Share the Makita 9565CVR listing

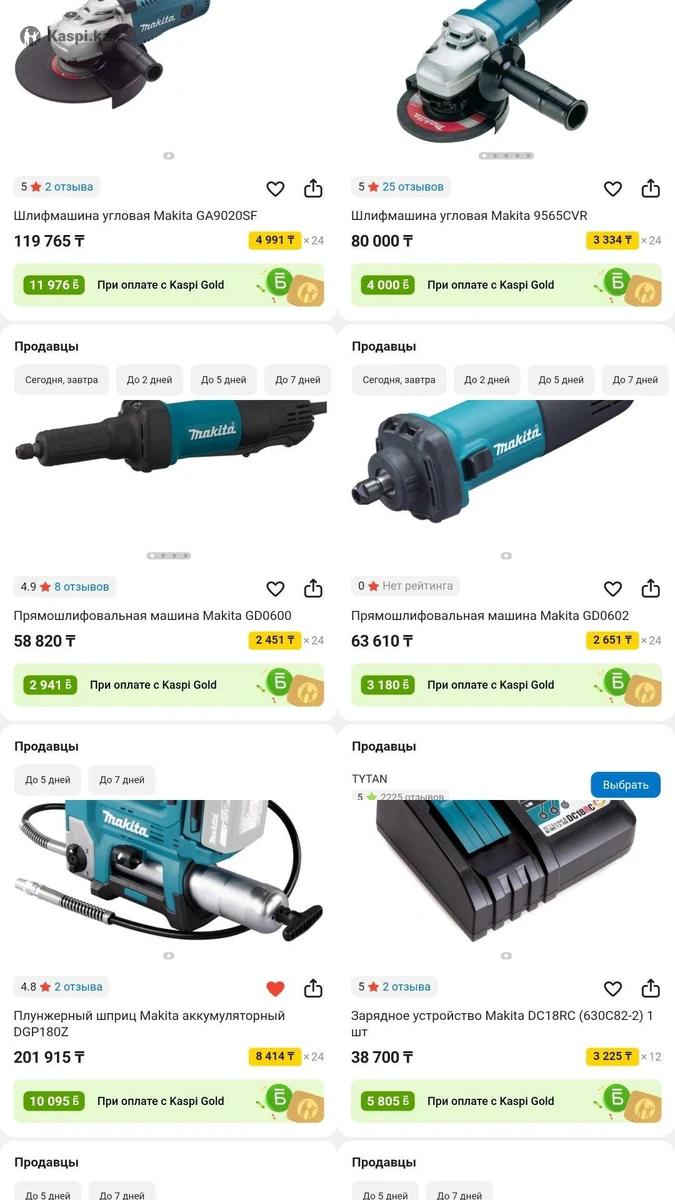651,188
